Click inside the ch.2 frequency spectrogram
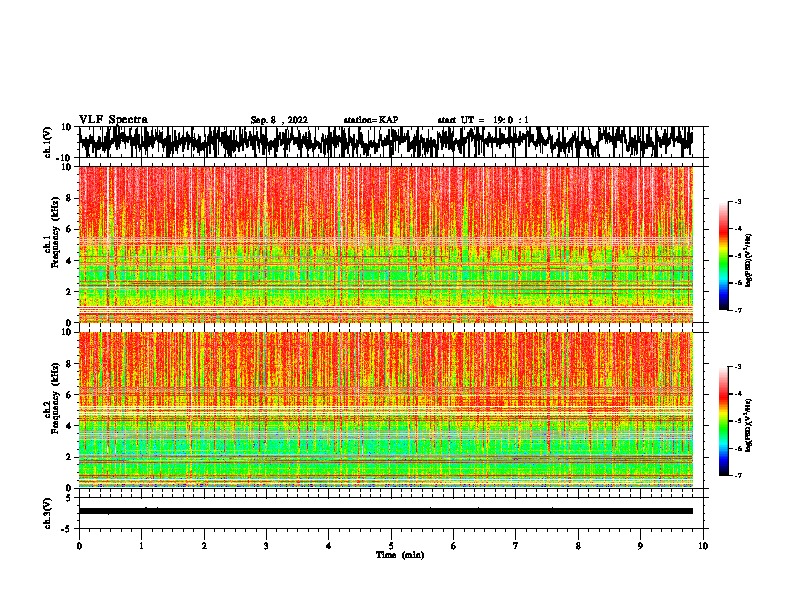Image resolution: width=792 pixels, height=612 pixels. 386,410
